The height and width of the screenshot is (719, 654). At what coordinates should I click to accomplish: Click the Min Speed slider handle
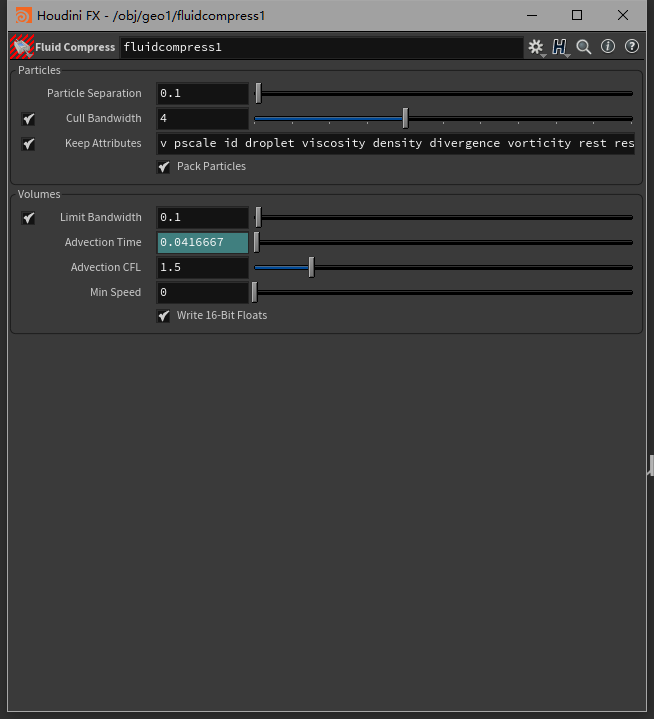pyautogui.click(x=255, y=292)
